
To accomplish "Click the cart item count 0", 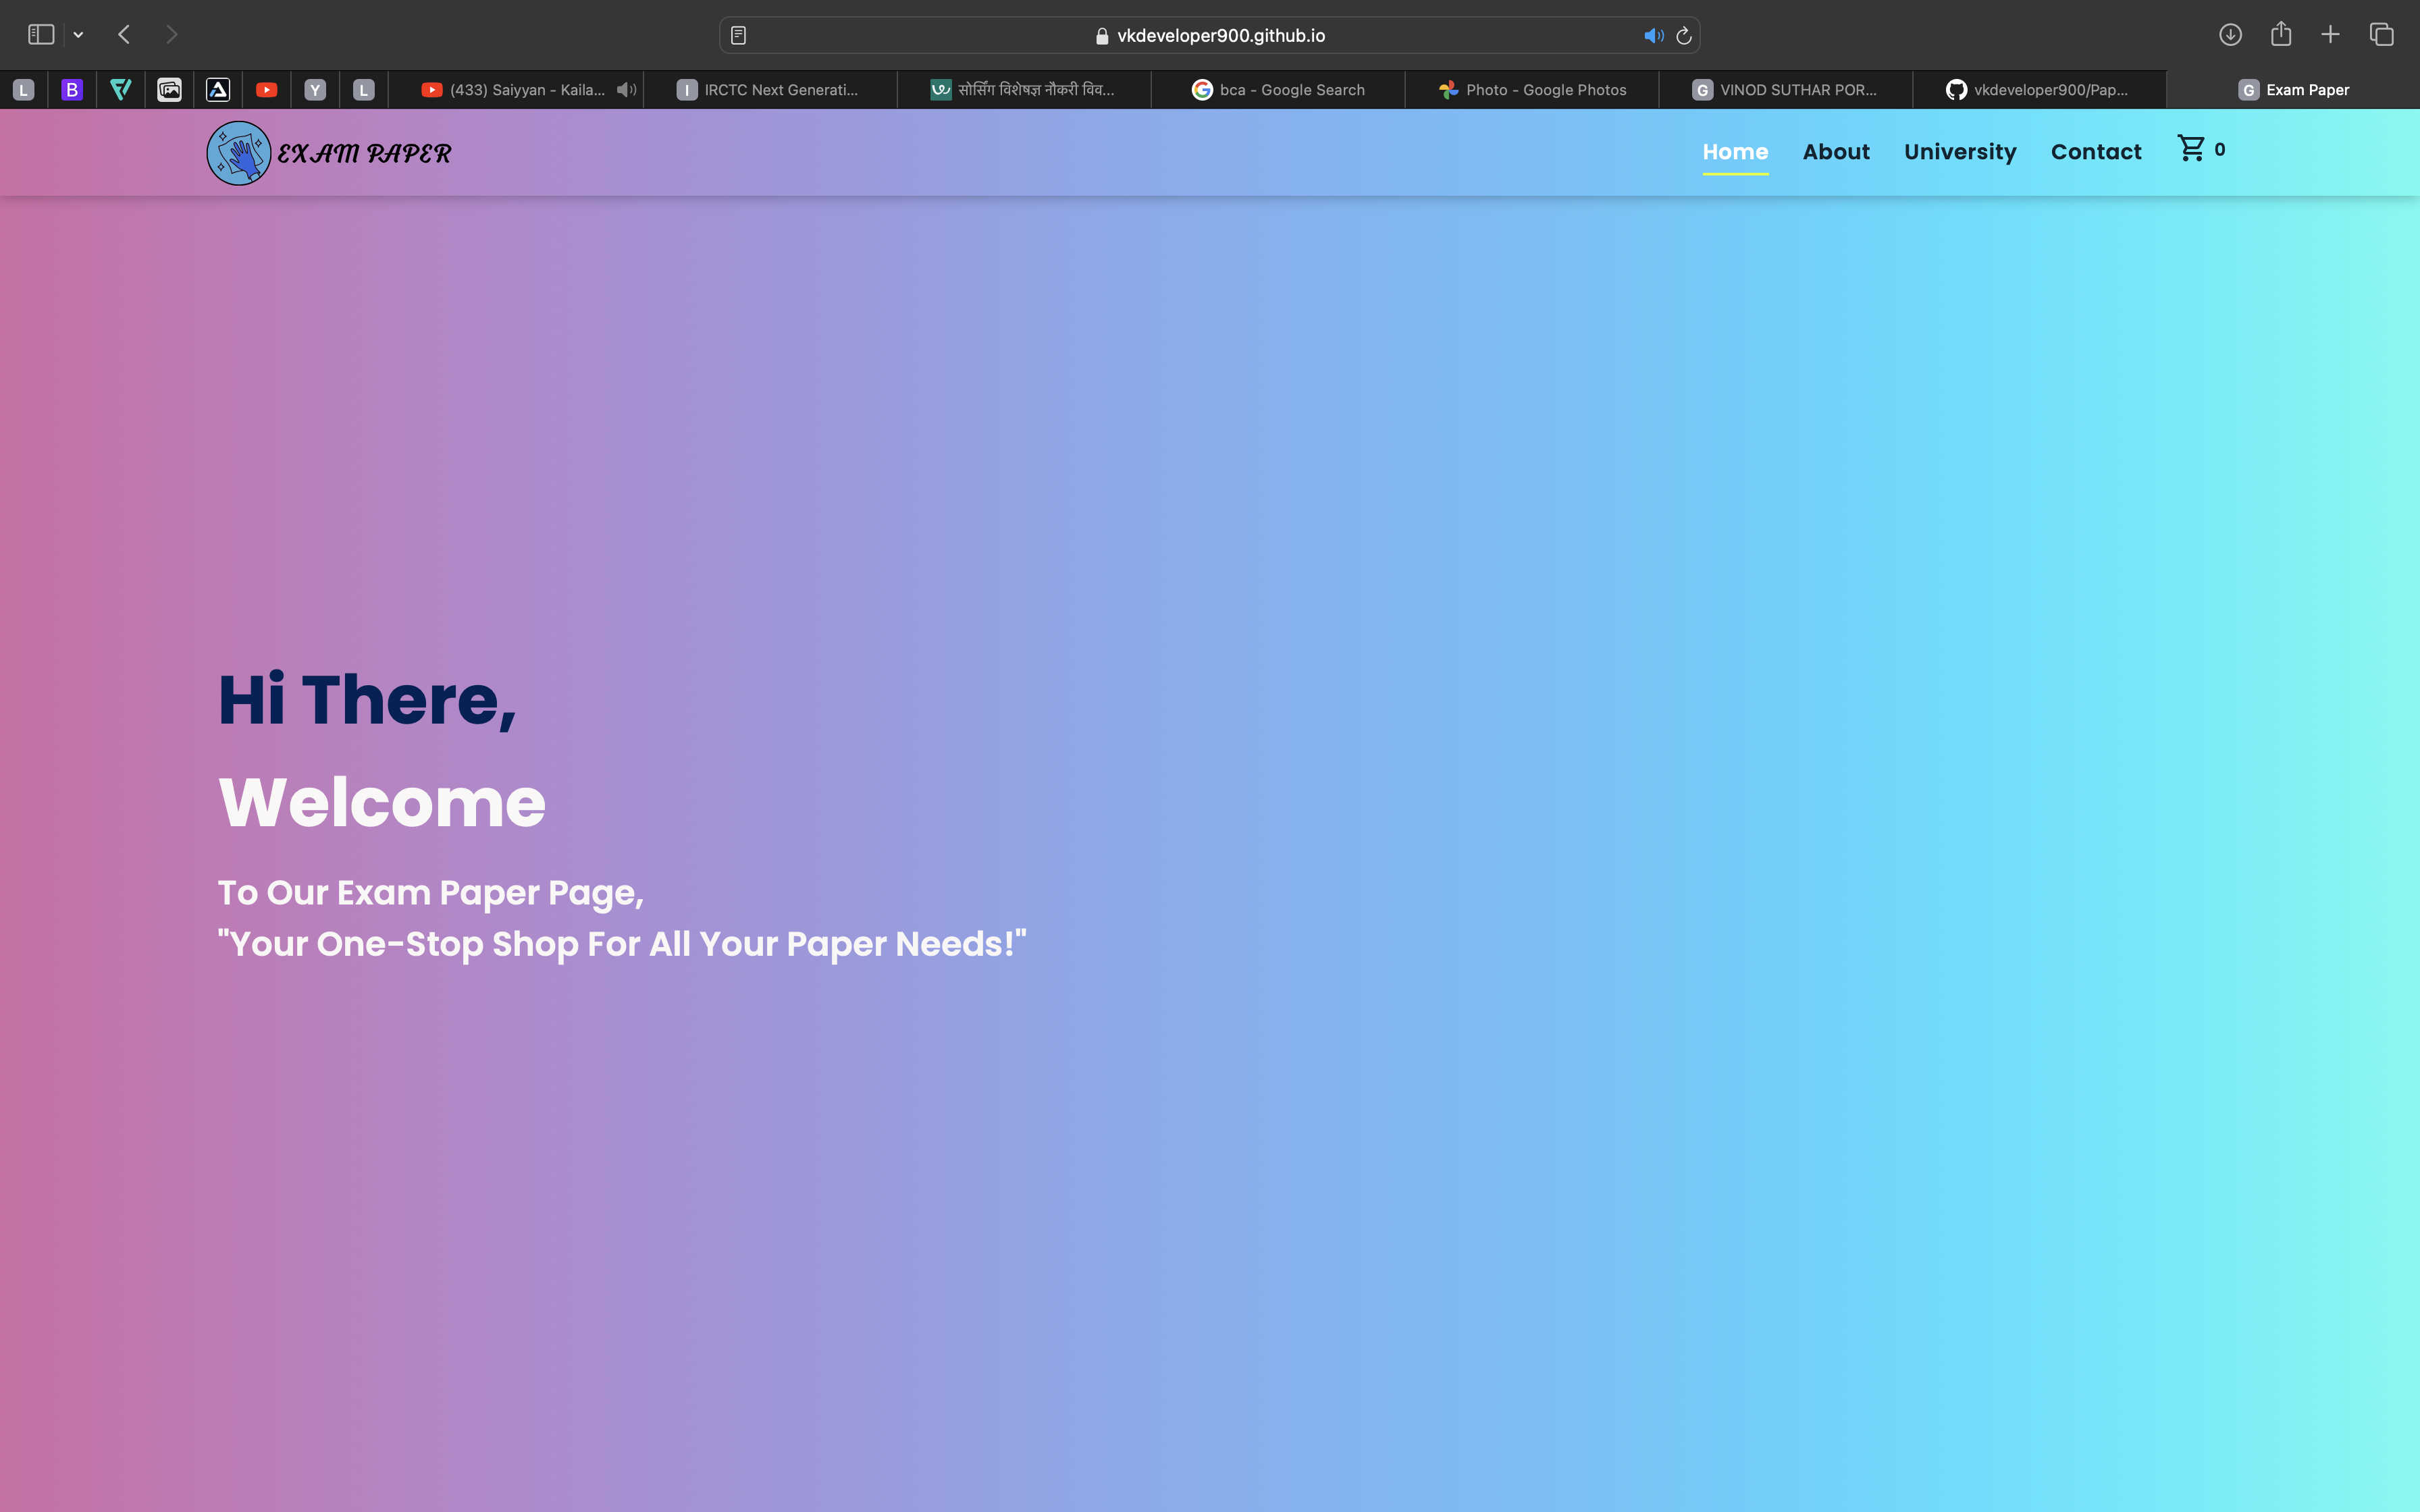I will click(x=2220, y=149).
